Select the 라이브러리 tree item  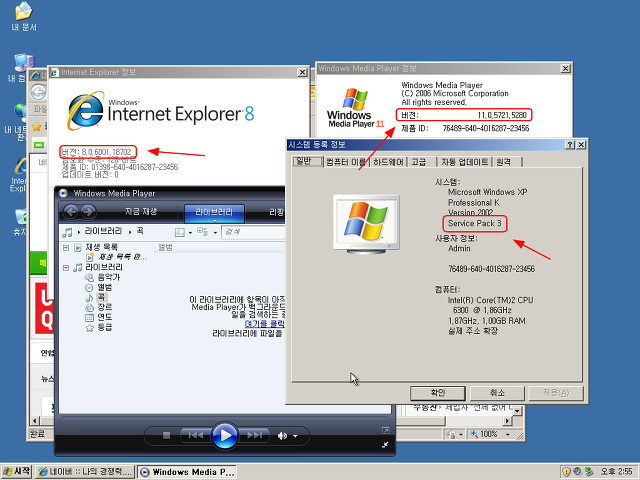pos(104,267)
